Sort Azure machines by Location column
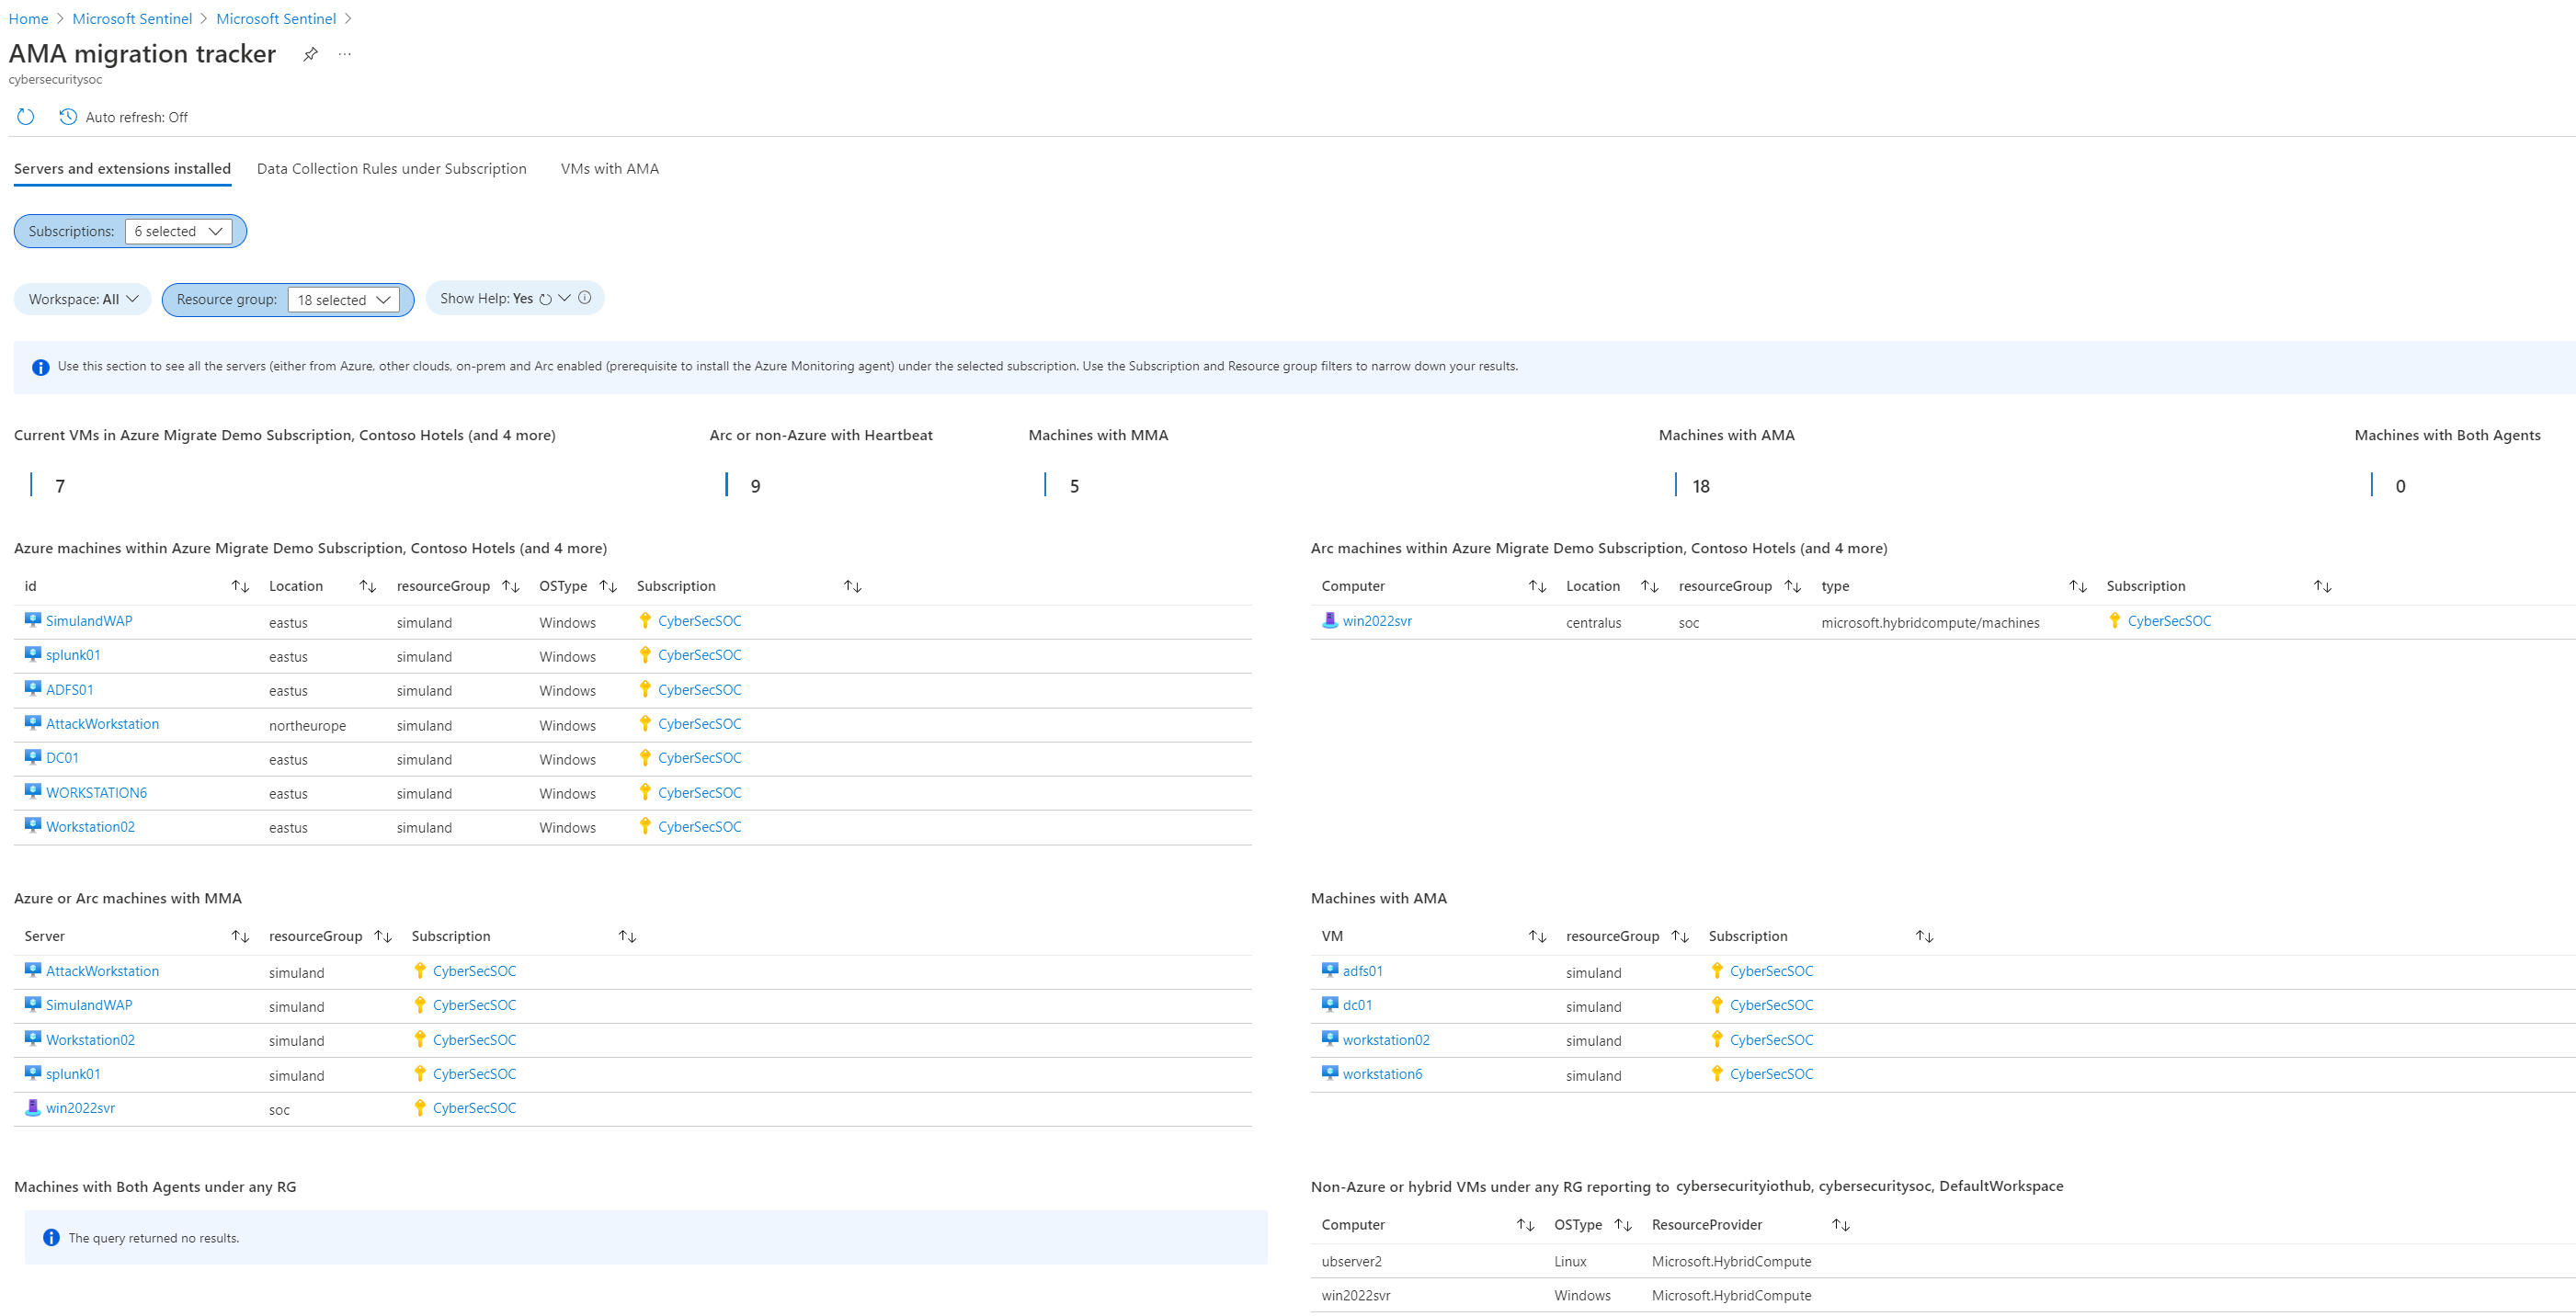 pyautogui.click(x=367, y=586)
